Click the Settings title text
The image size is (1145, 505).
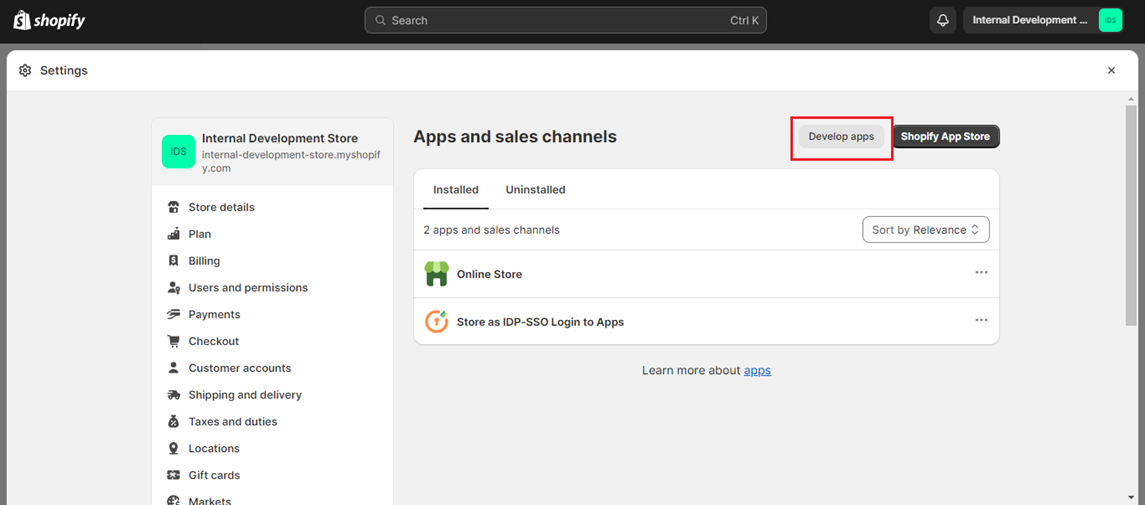coord(64,71)
